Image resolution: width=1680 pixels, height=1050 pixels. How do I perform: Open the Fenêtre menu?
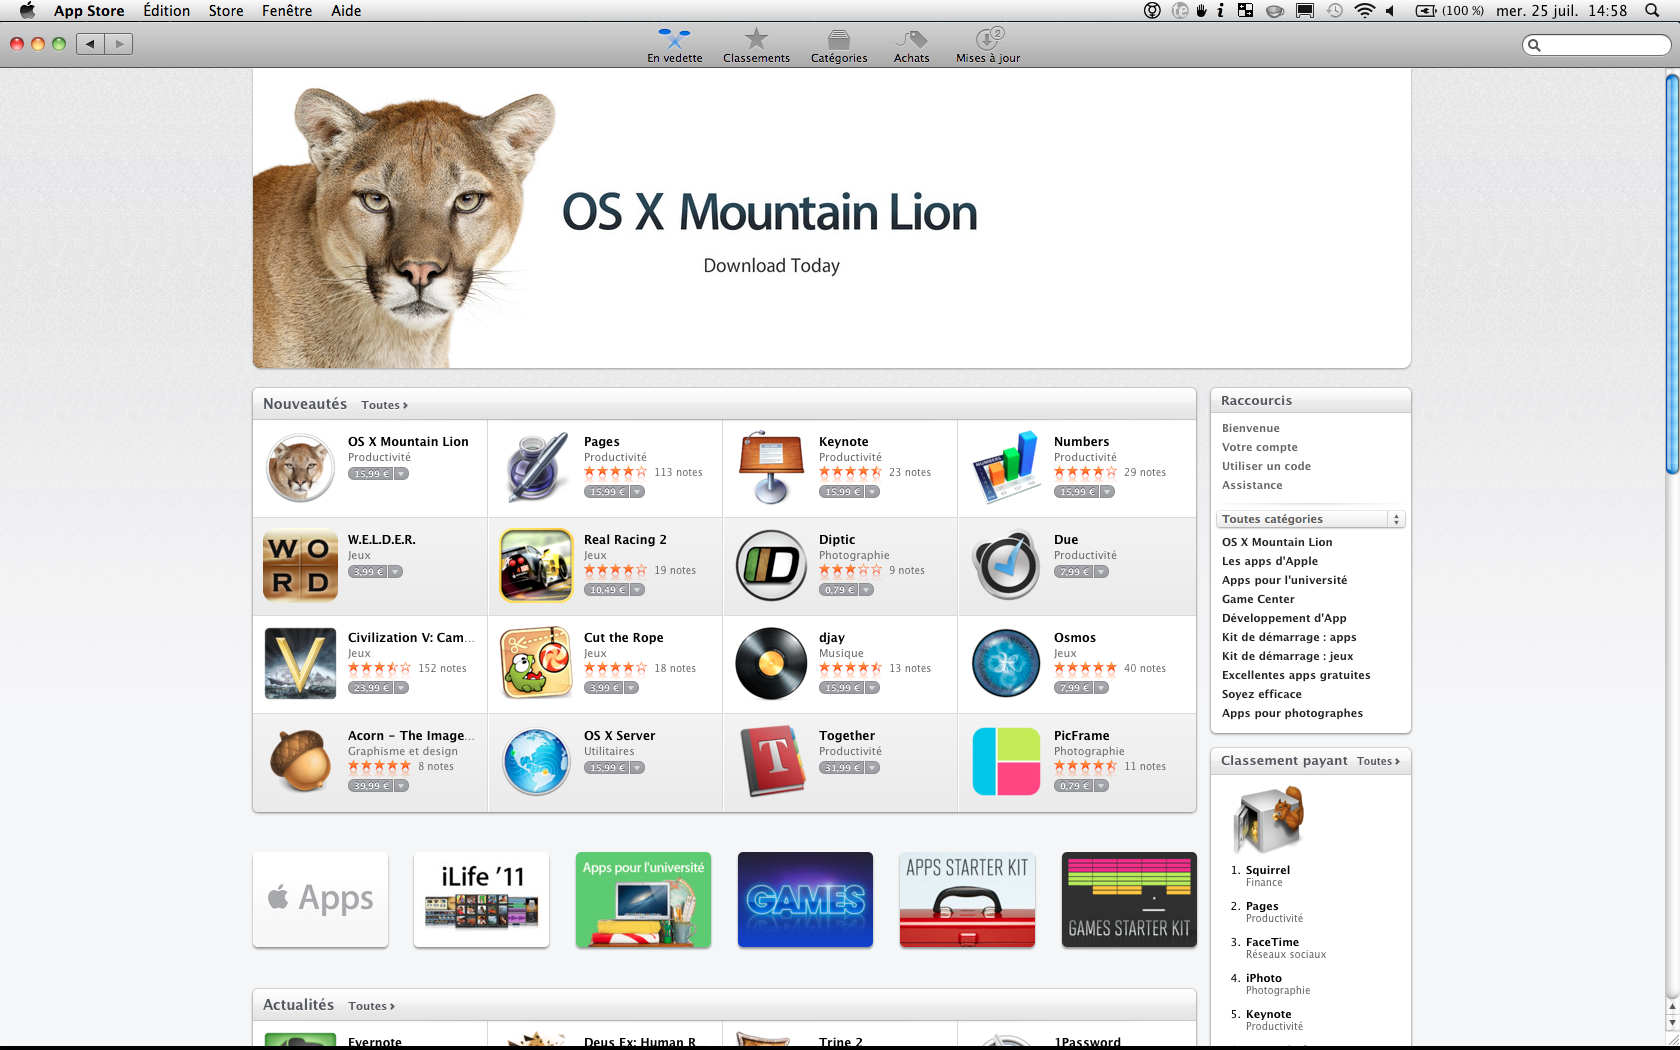(x=287, y=11)
